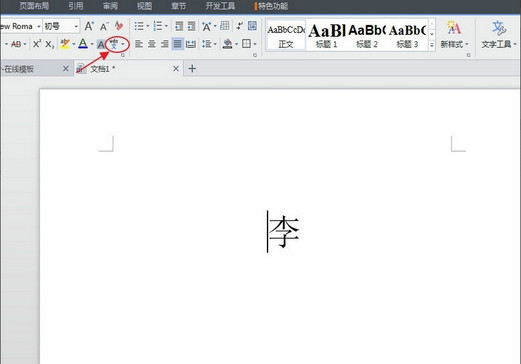Click the grow font size icon
The image size is (521, 364).
coord(89,26)
